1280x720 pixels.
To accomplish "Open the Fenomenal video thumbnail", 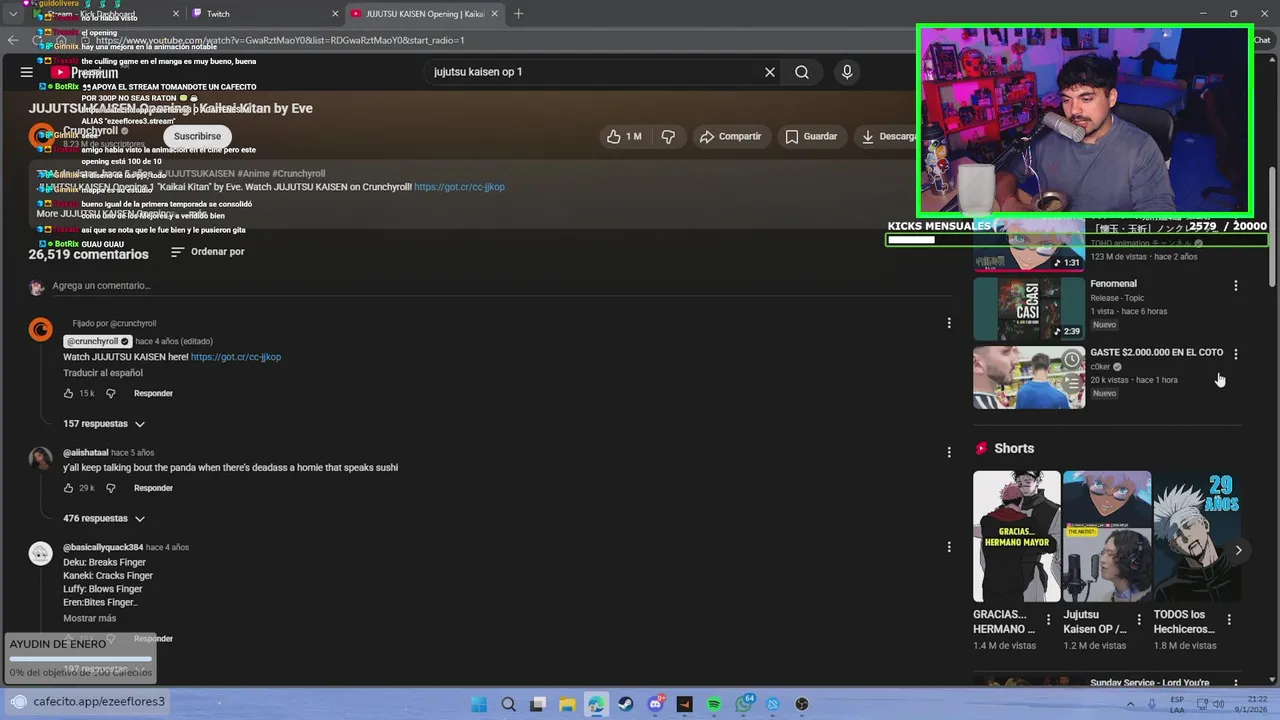I will tap(1029, 309).
